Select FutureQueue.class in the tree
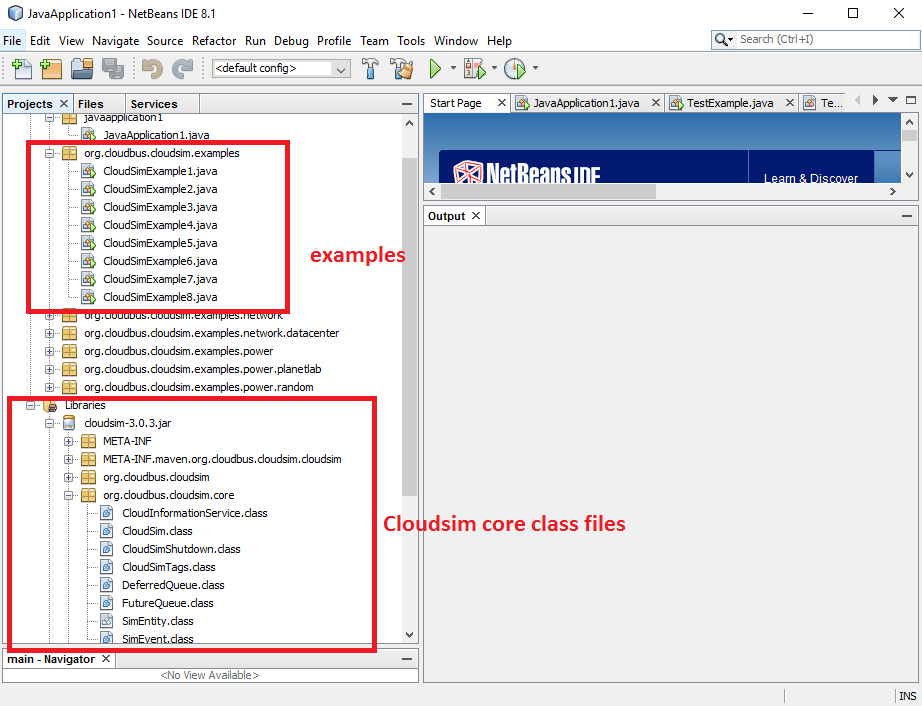This screenshot has width=922, height=706. pos(168,603)
